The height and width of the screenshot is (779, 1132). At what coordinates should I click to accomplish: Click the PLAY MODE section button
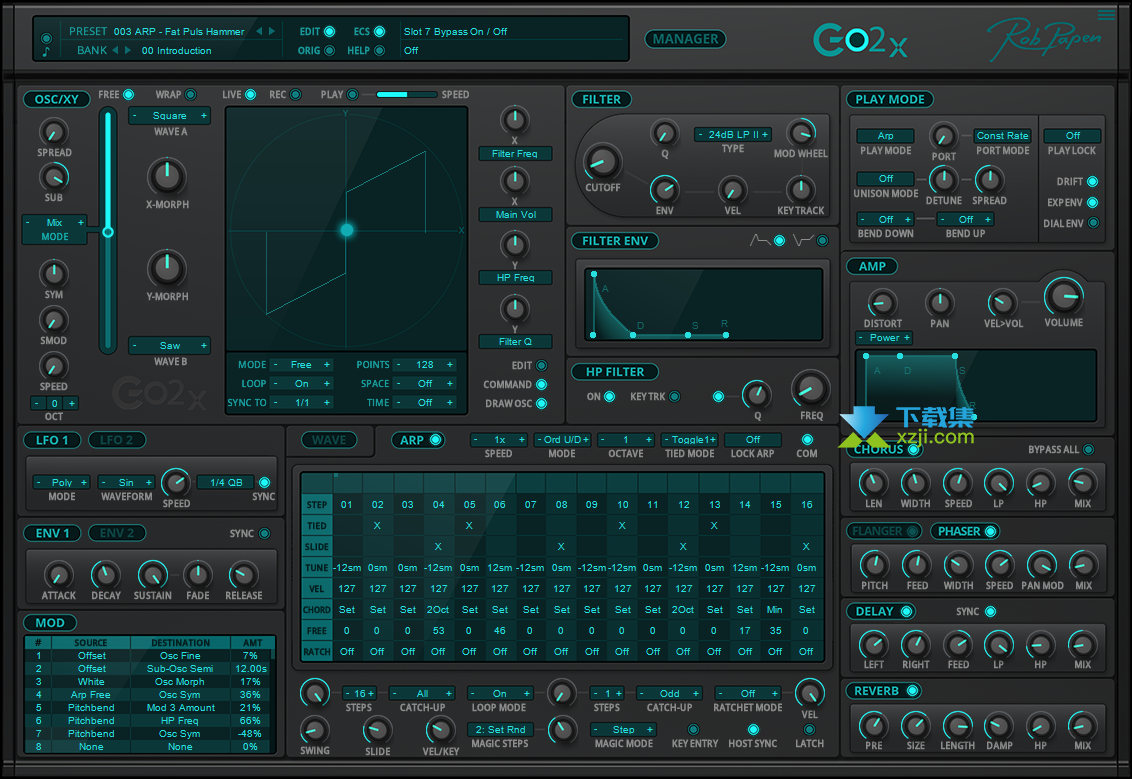[889, 99]
